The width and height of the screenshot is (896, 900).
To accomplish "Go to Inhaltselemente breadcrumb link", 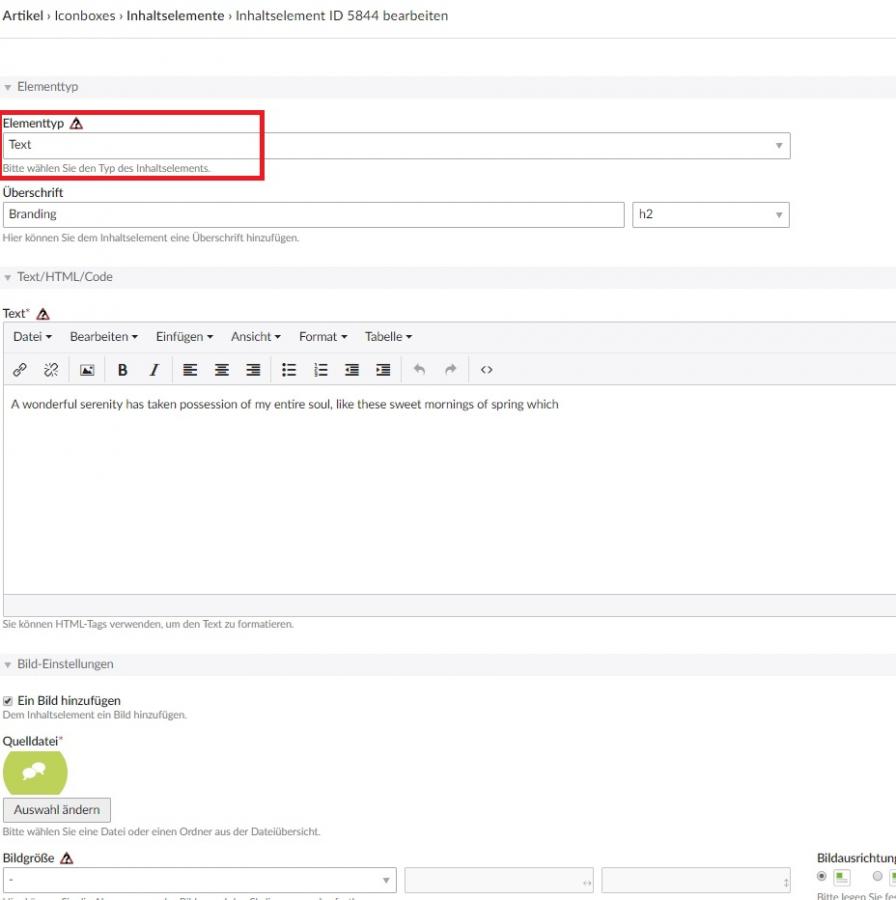I will 175,16.
